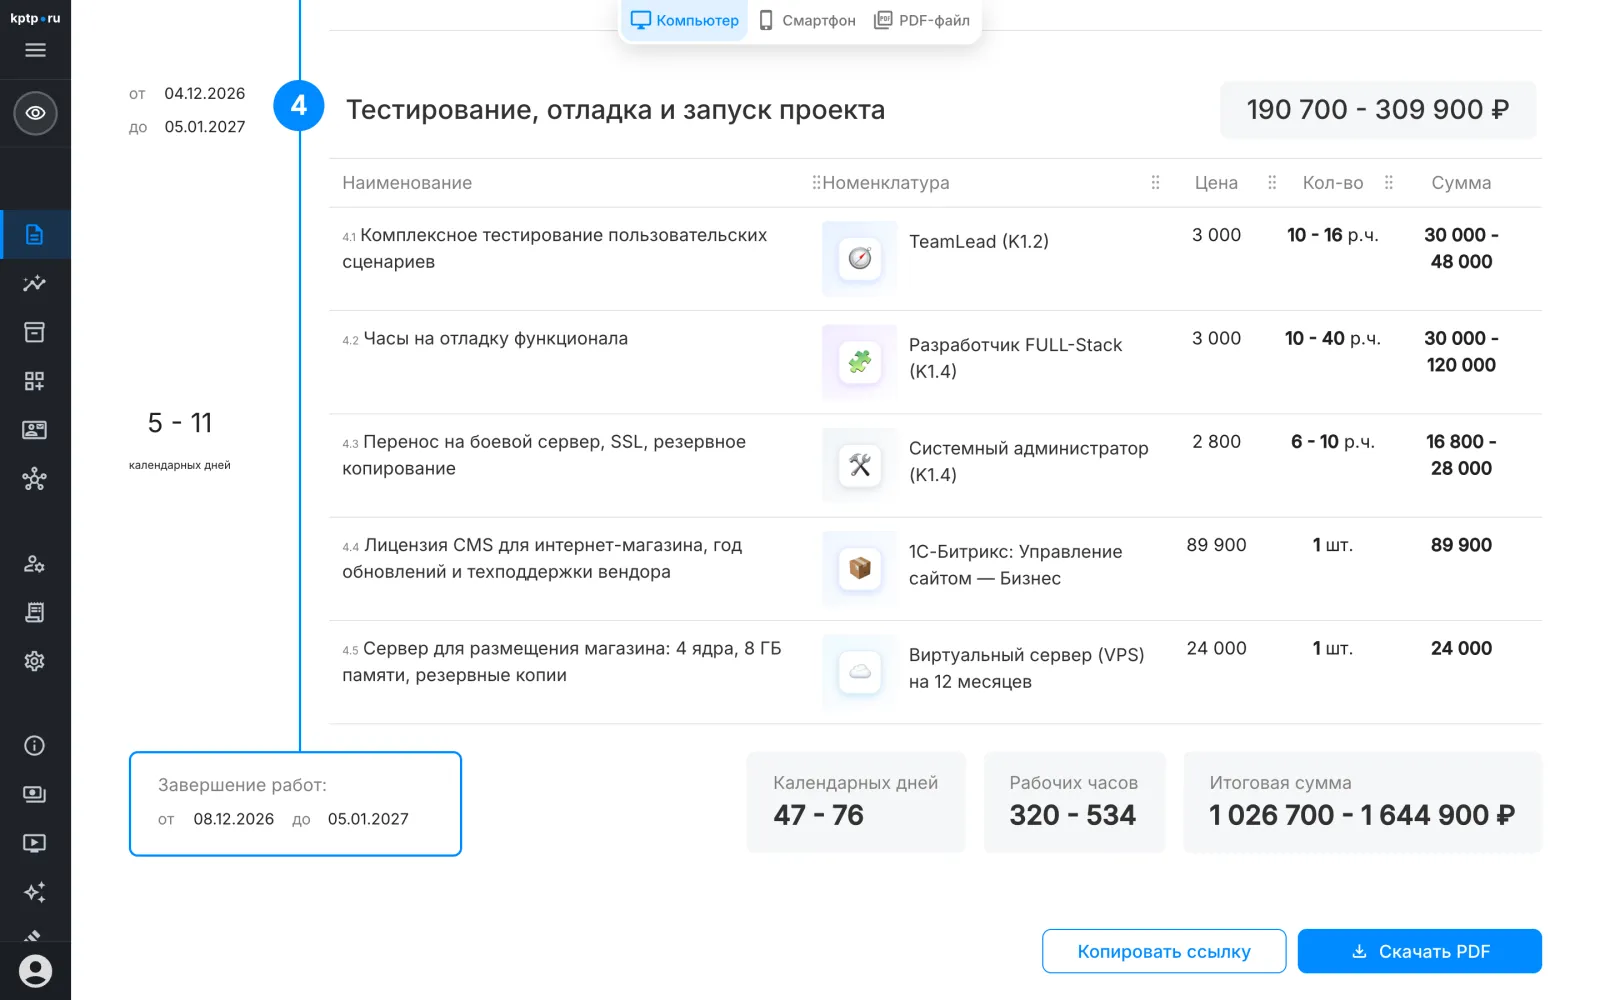1600x1000 pixels.
Task: Click the box icon for 1С-Битрикс
Action: click(x=860, y=569)
